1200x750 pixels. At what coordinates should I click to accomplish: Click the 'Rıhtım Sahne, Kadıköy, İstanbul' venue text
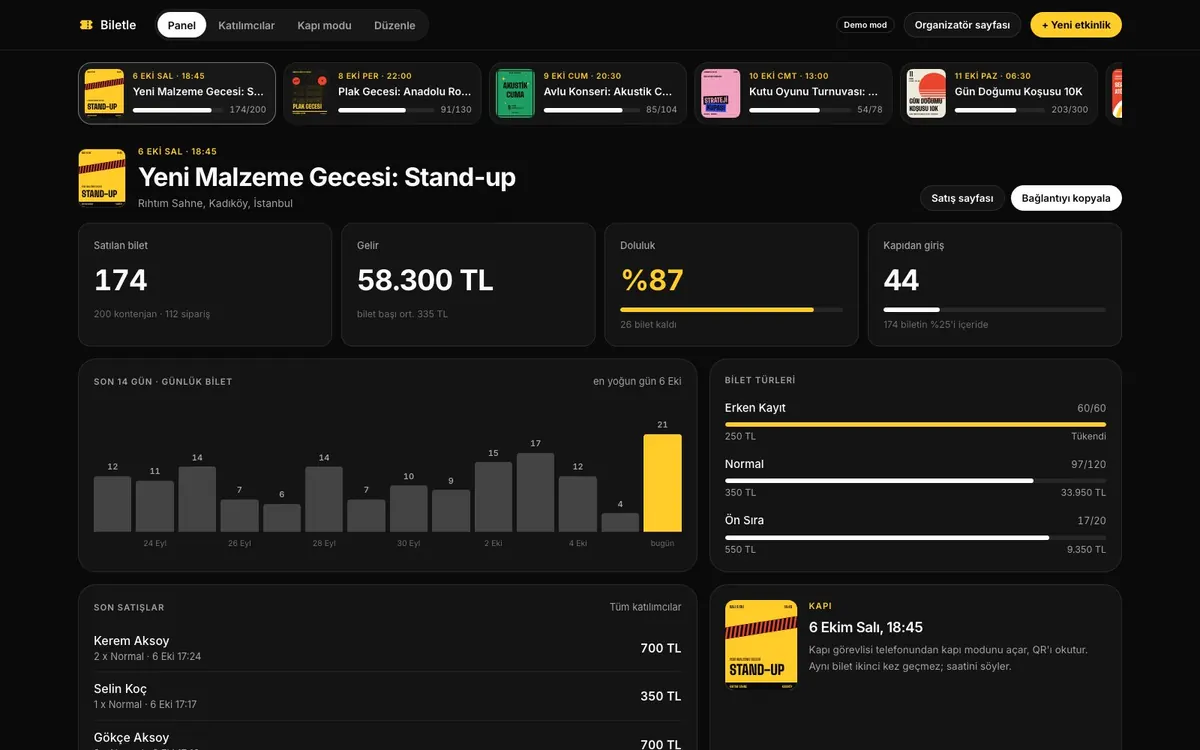pos(215,203)
